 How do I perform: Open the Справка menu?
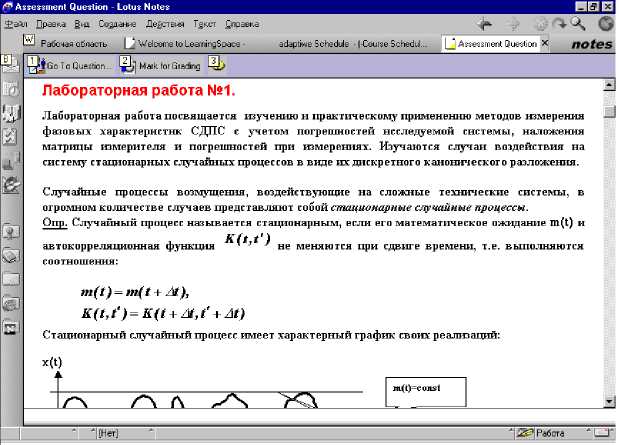click(x=242, y=24)
